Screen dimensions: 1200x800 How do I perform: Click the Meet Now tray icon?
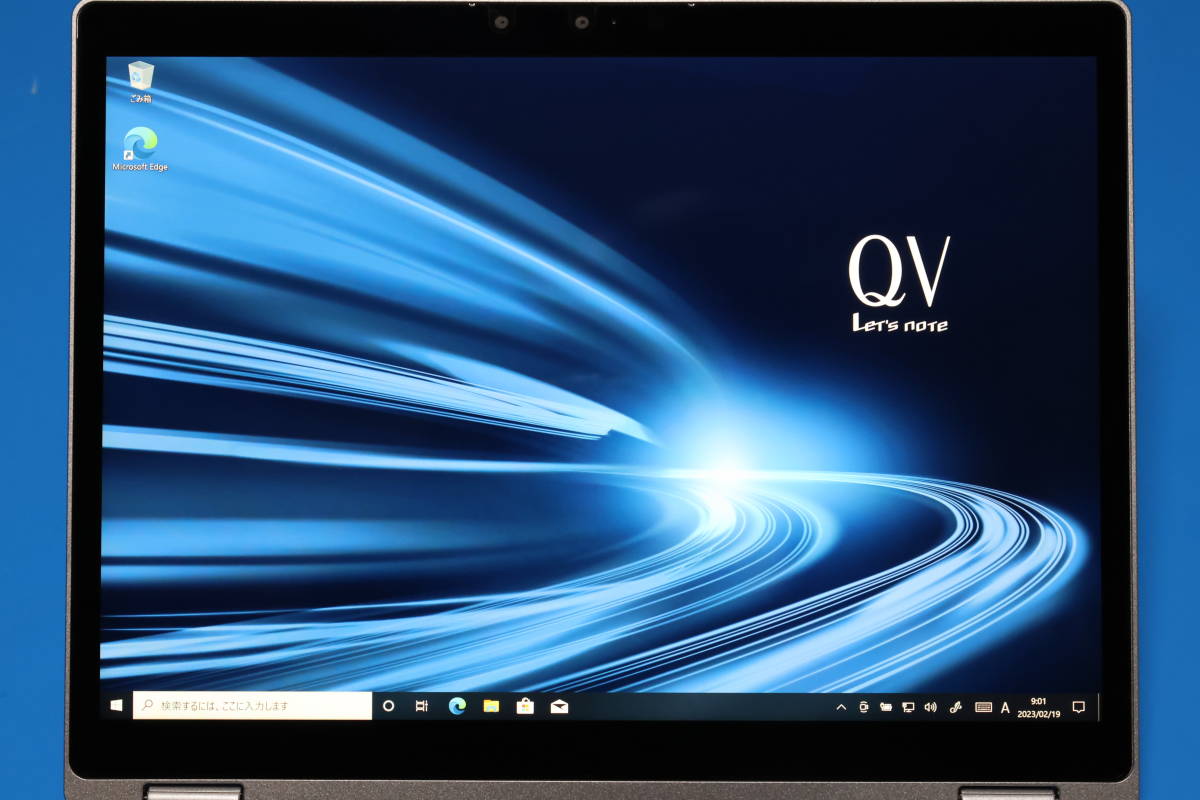click(864, 707)
